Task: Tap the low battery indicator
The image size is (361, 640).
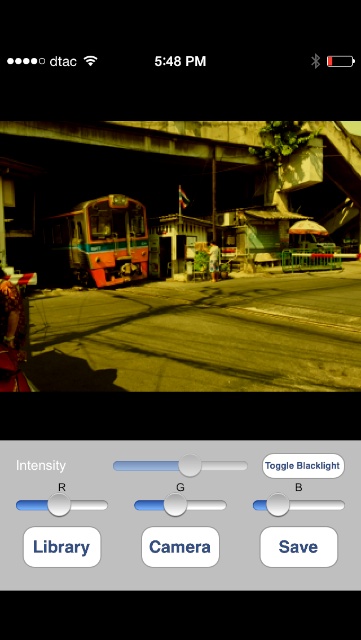Action: 341,61
